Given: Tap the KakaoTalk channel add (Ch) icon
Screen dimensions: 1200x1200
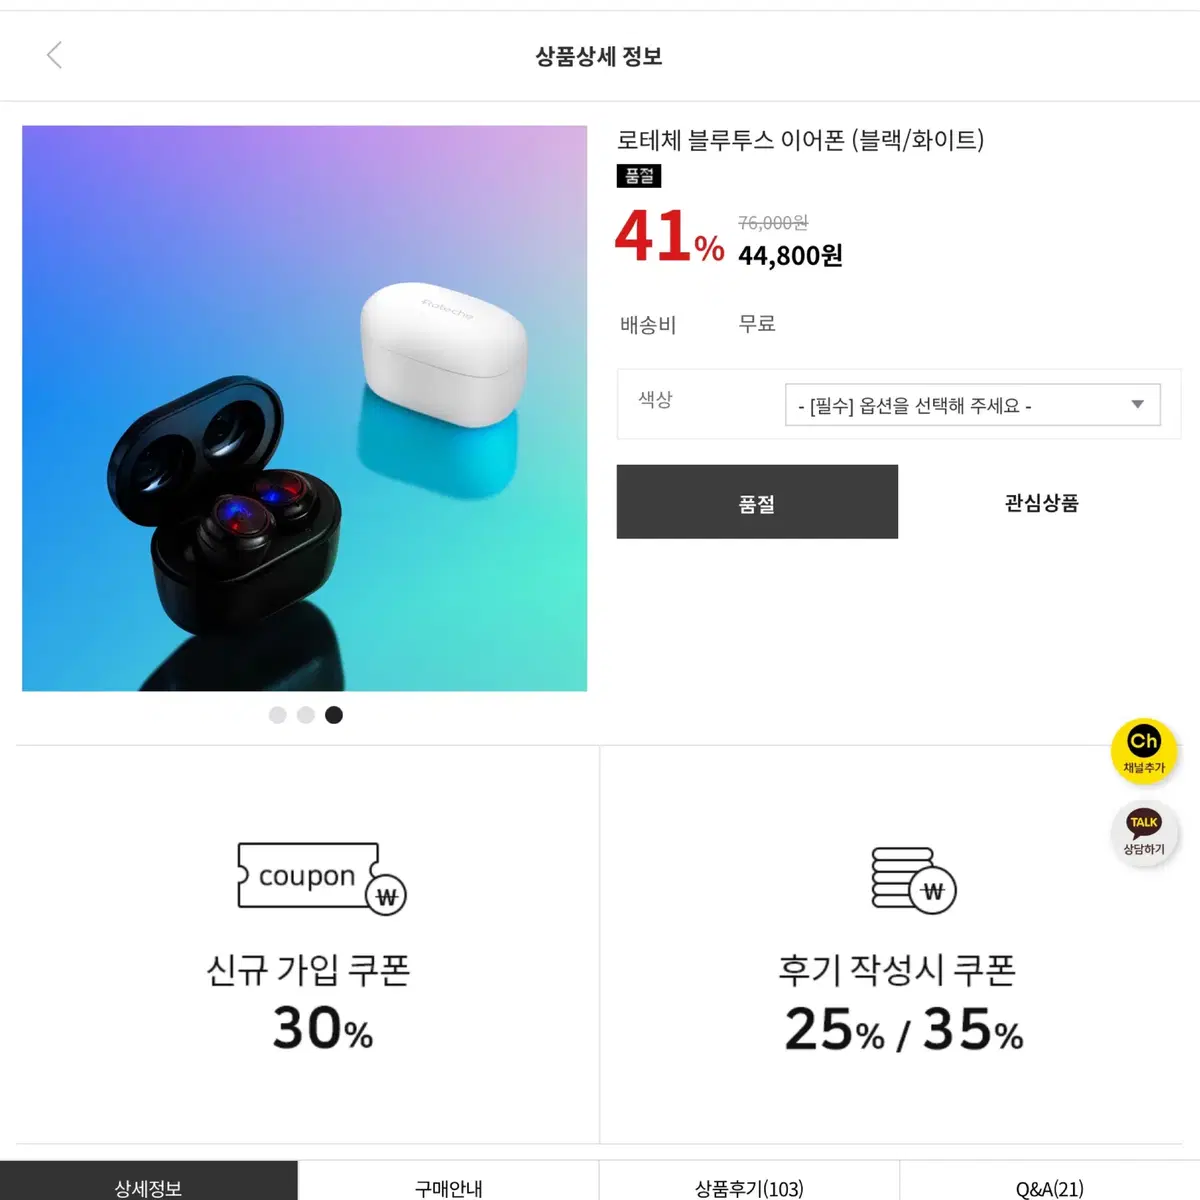Looking at the screenshot, I should click(1143, 751).
